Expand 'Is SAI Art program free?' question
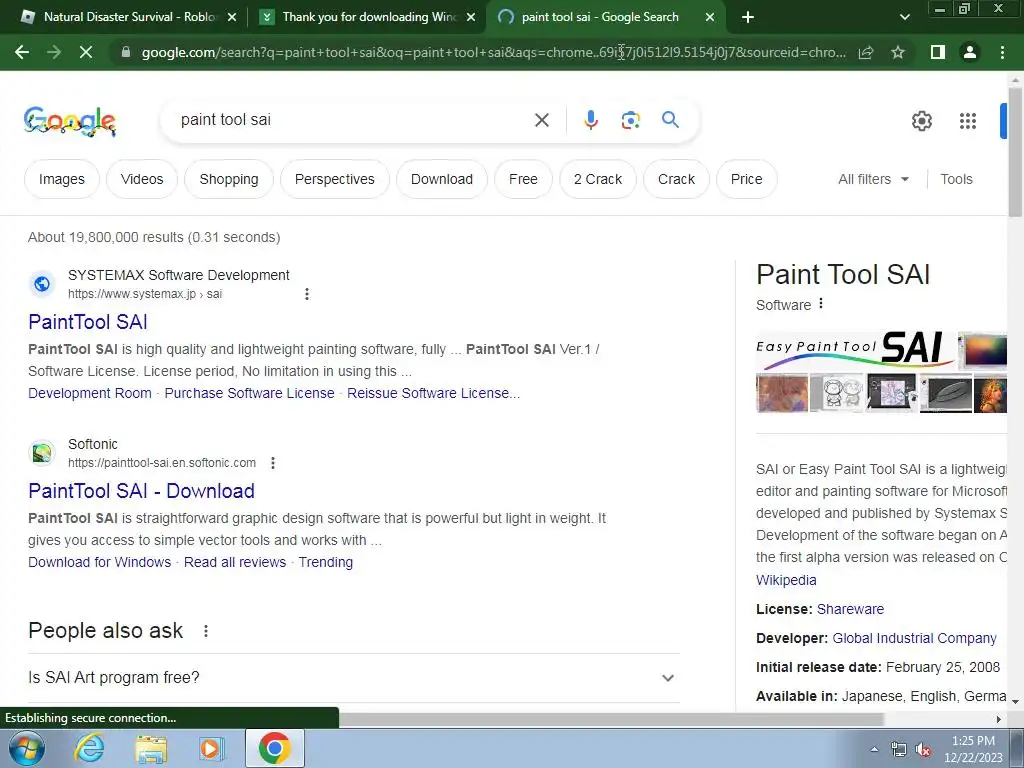 (353, 678)
